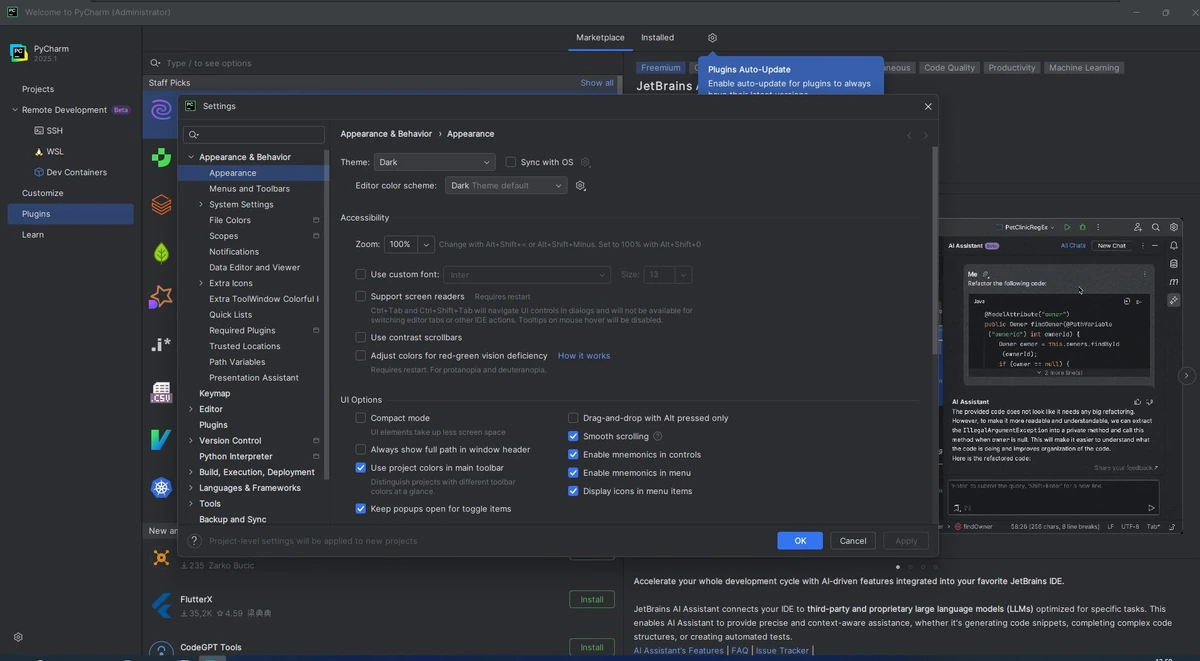Select the teal V-shaped plugin icon
This screenshot has width=1200, height=661.
point(161,439)
